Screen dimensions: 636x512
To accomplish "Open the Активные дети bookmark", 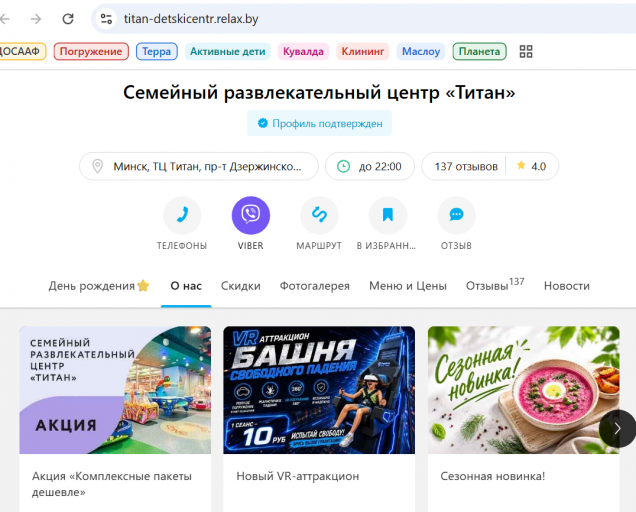I will (x=228, y=52).
